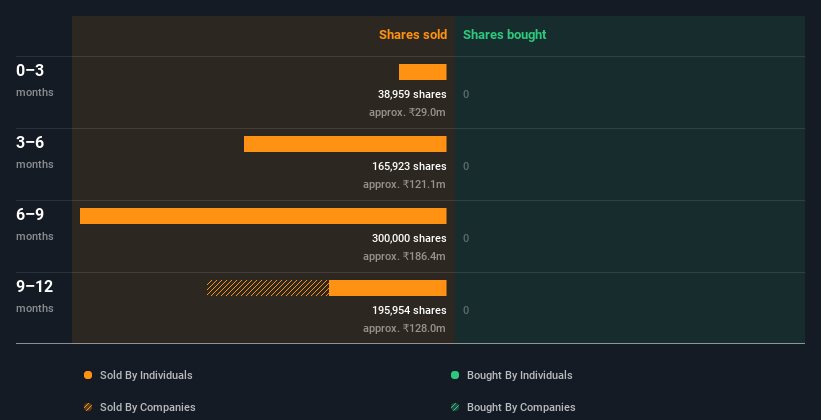The height and width of the screenshot is (420, 821).
Task: Click the hatched 9–12 months companies bar segment
Action: (x=268, y=288)
